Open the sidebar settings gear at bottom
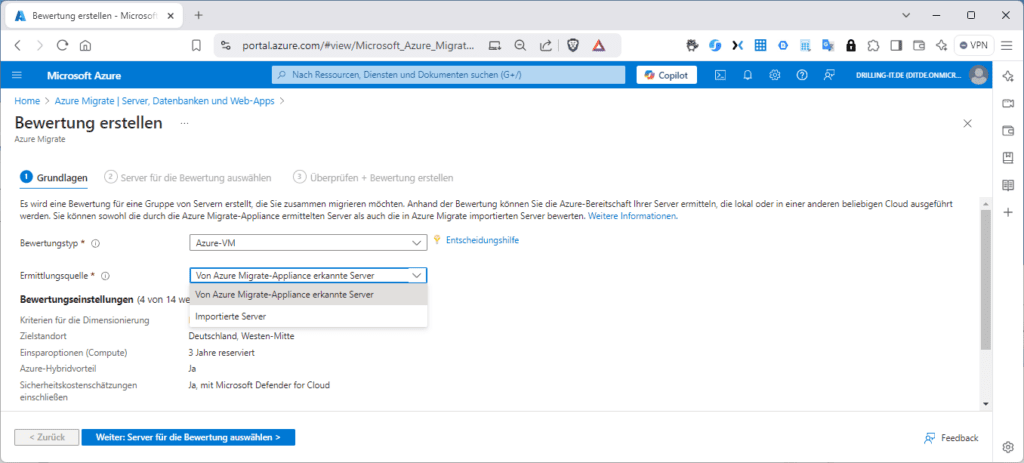Image resolution: width=1024 pixels, height=463 pixels. tap(1008, 447)
